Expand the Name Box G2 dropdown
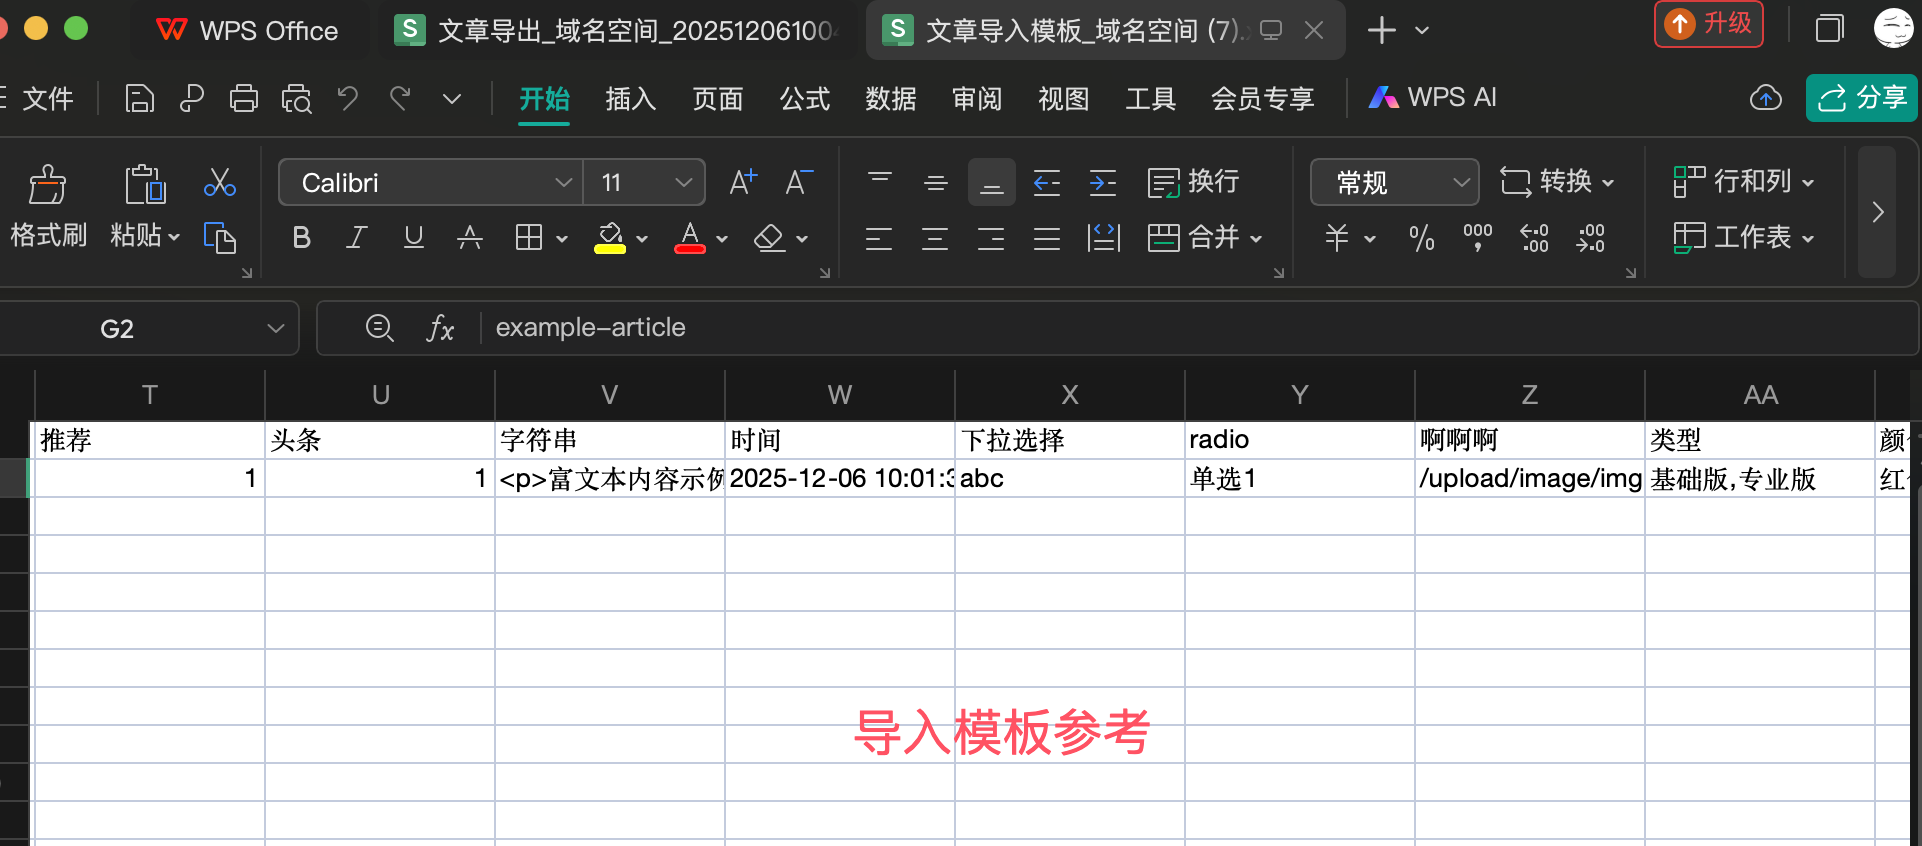This screenshot has width=1922, height=846. click(x=276, y=329)
